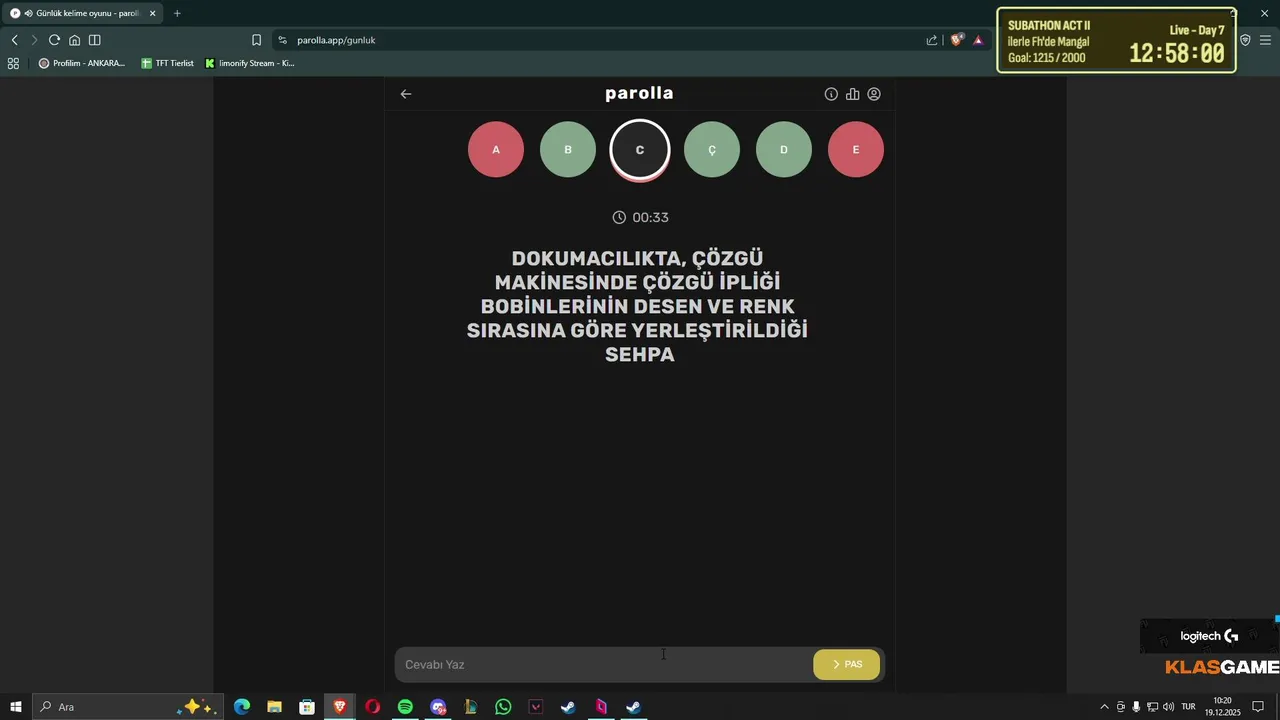Viewport: 1280px width, 720px height.
Task: Reload the page with refresh icon
Action: pos(54,40)
